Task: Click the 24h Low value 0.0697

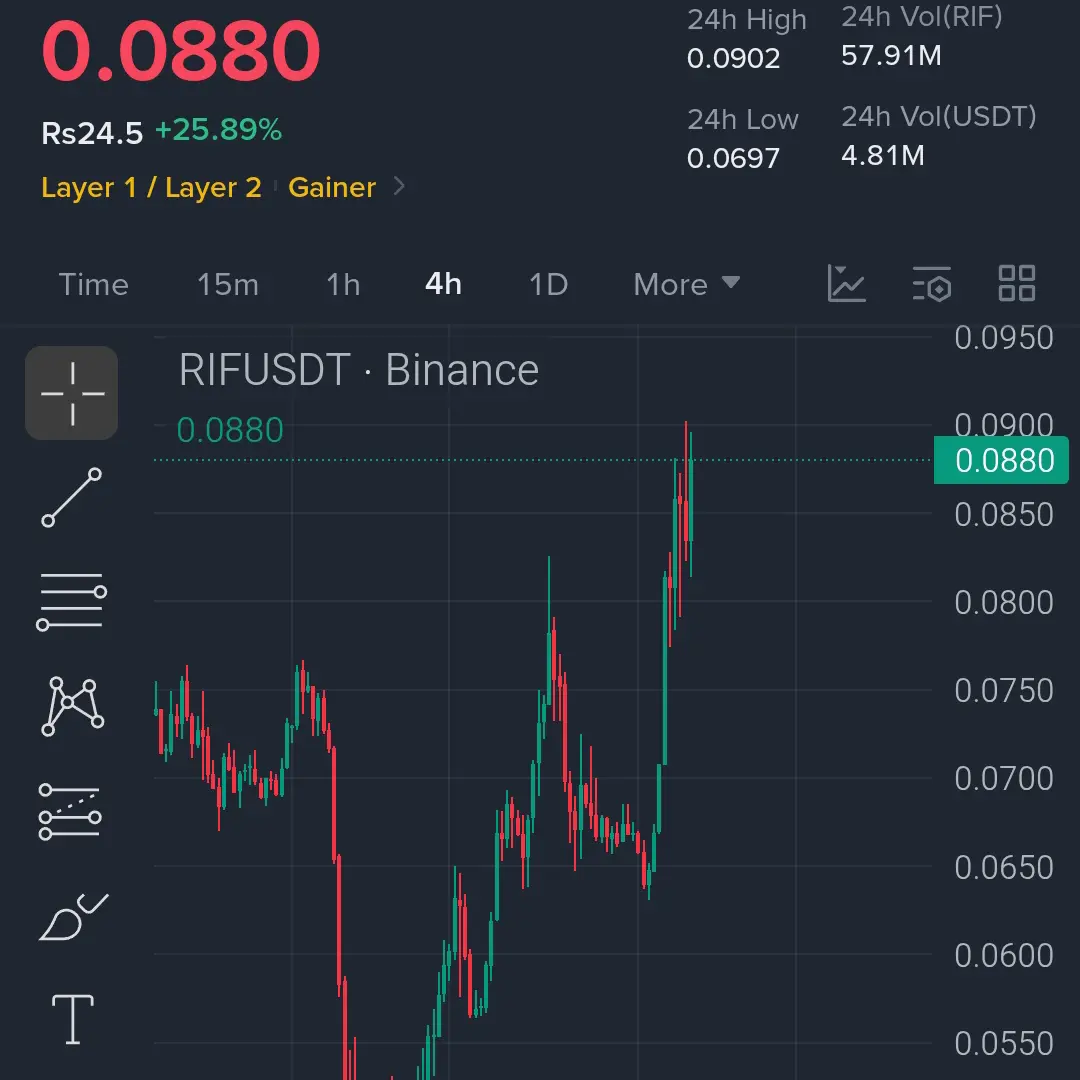Action: point(734,158)
